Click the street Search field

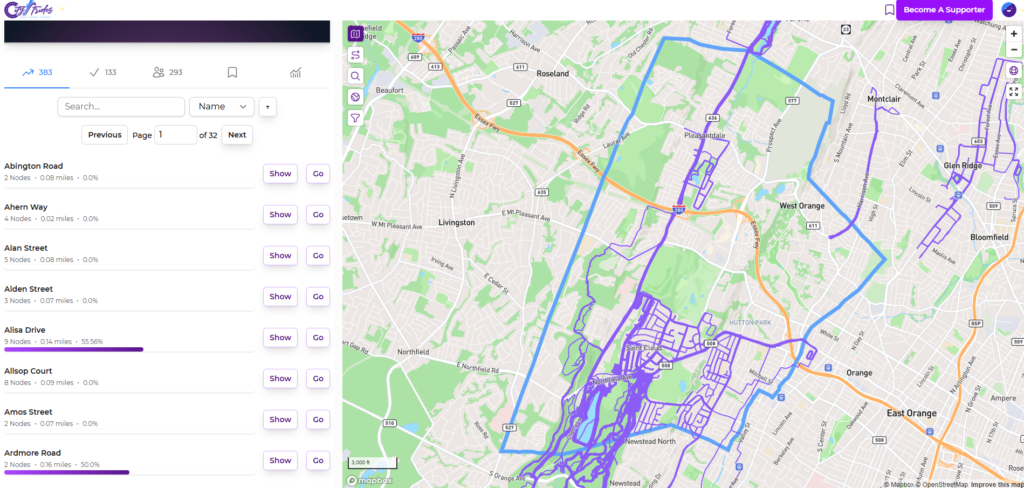[x=121, y=106]
